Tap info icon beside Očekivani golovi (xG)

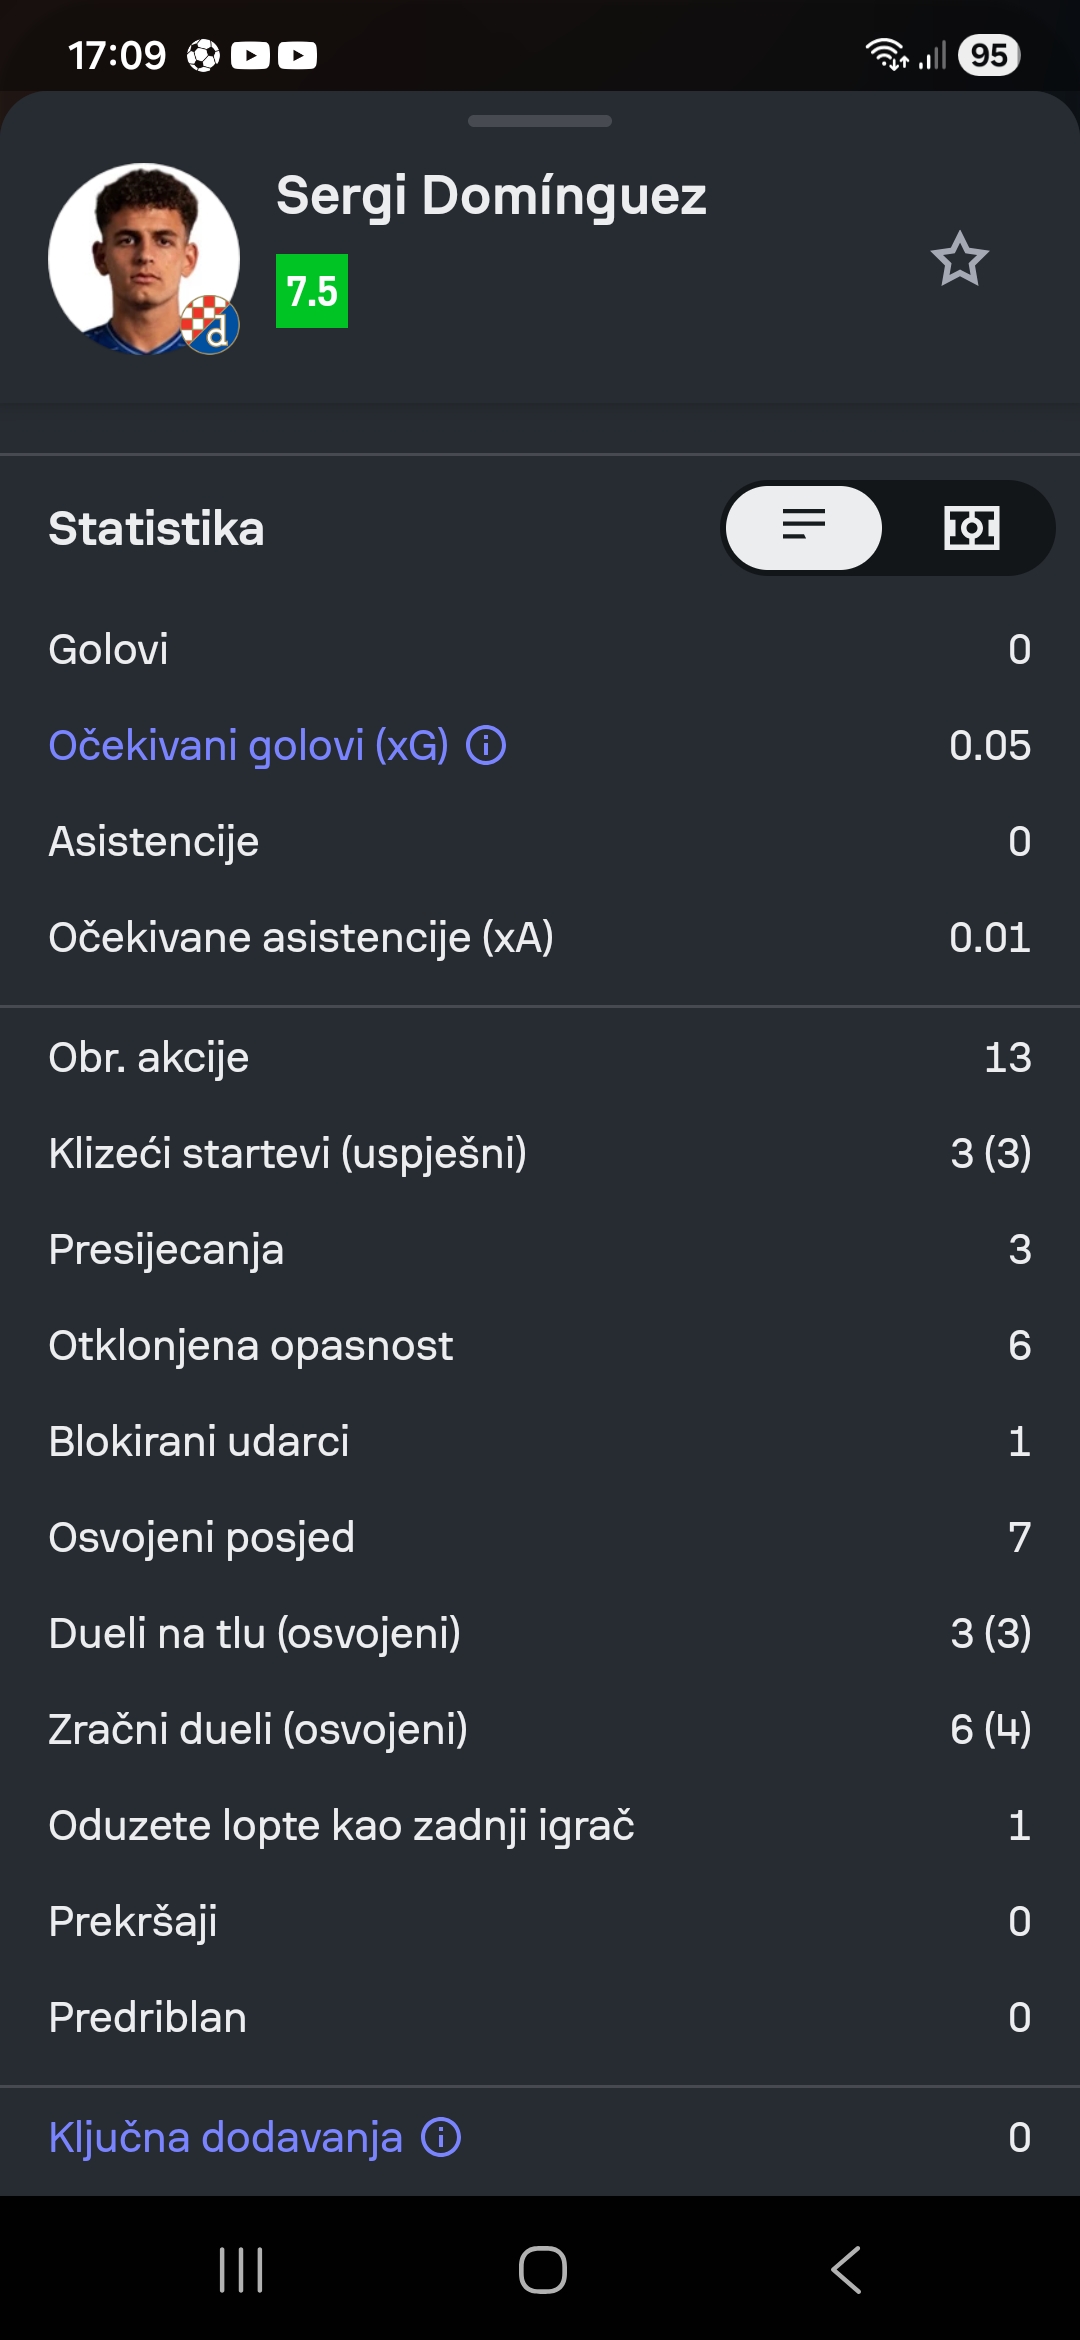487,746
